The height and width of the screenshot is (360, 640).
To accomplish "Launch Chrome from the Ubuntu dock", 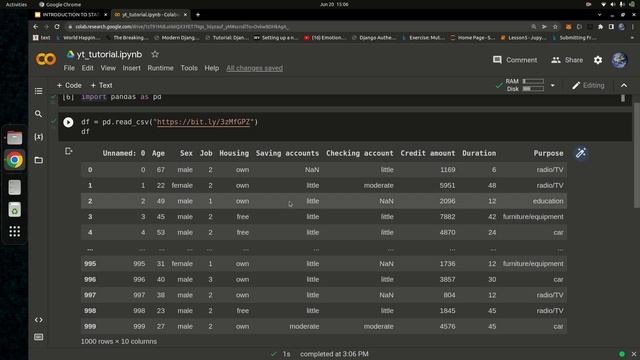I will pyautogui.click(x=14, y=160).
